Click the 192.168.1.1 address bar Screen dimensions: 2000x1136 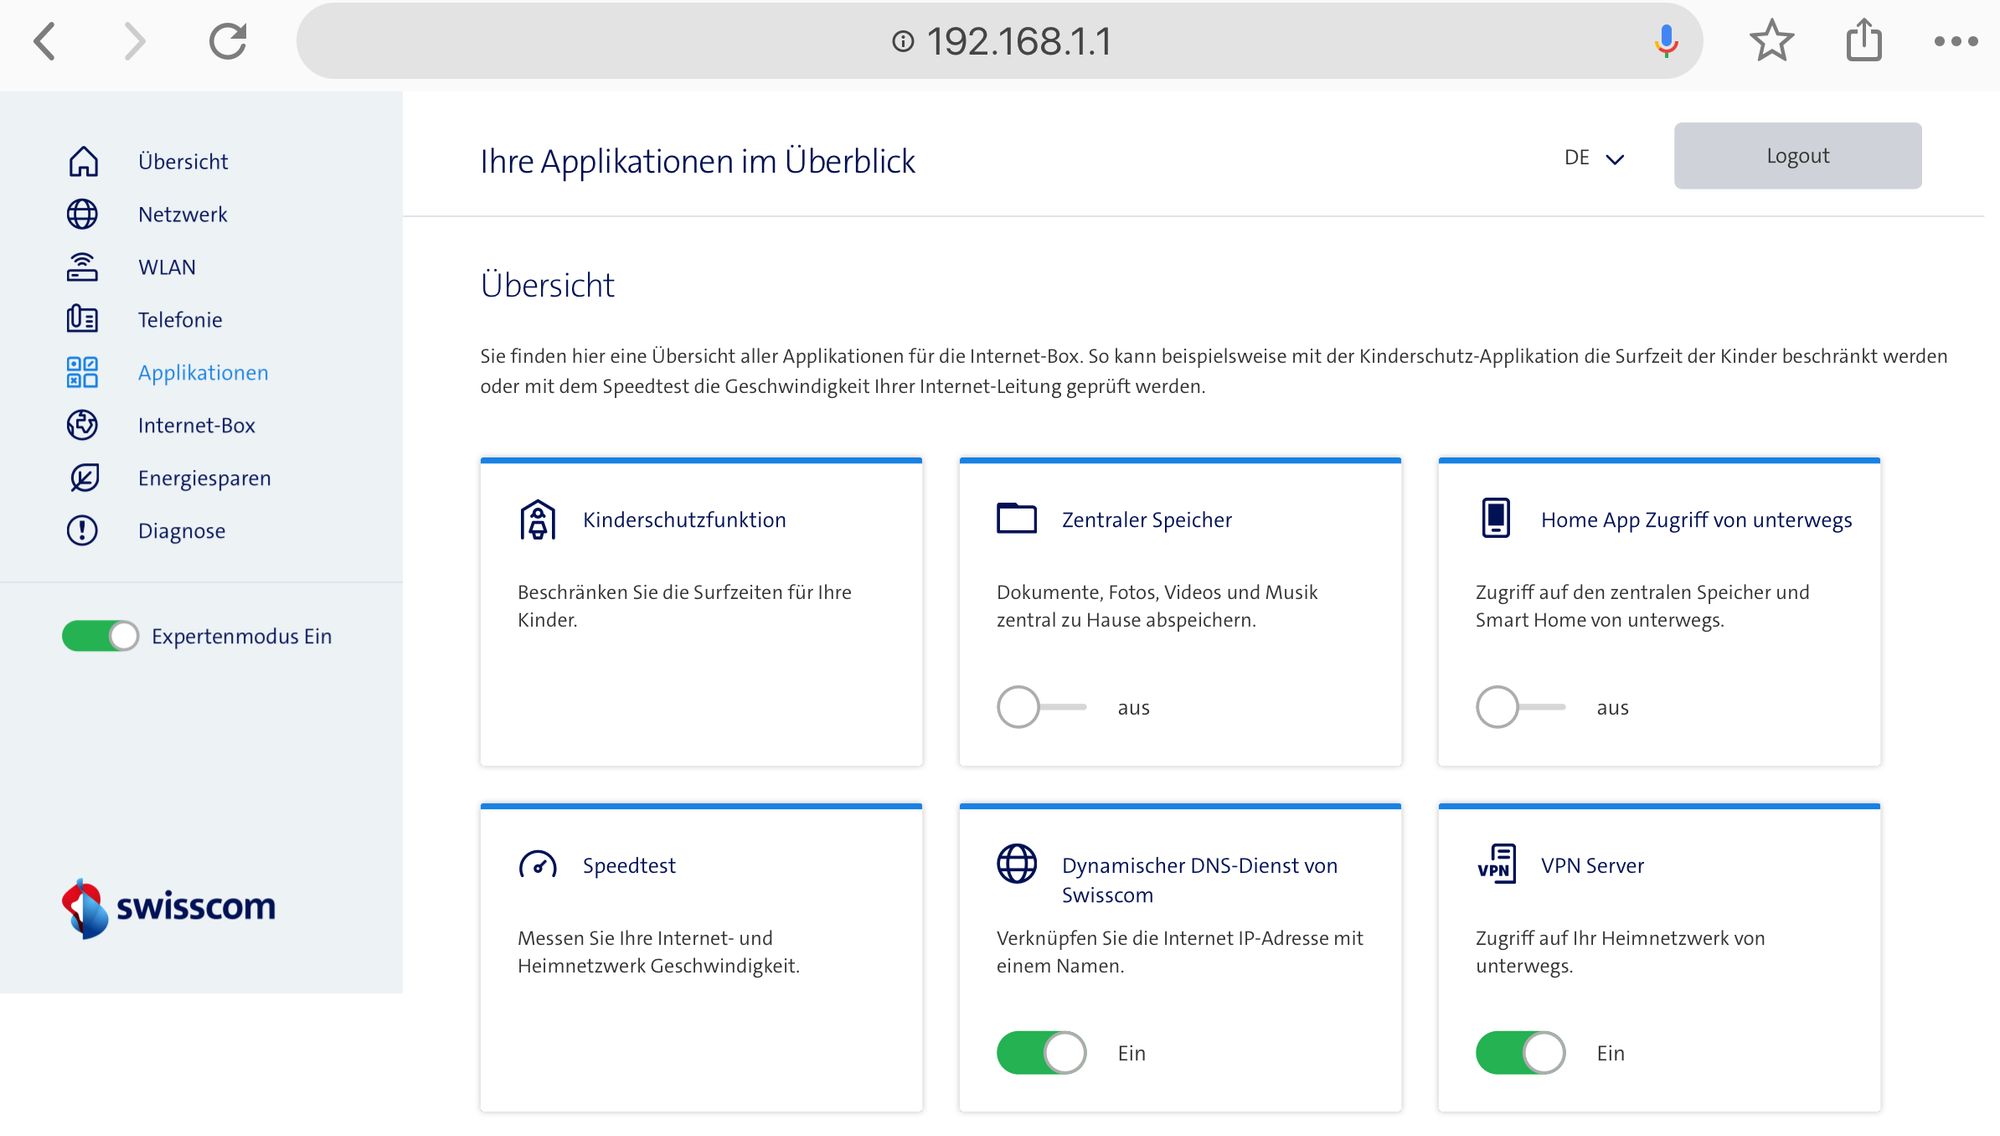coord(1000,41)
